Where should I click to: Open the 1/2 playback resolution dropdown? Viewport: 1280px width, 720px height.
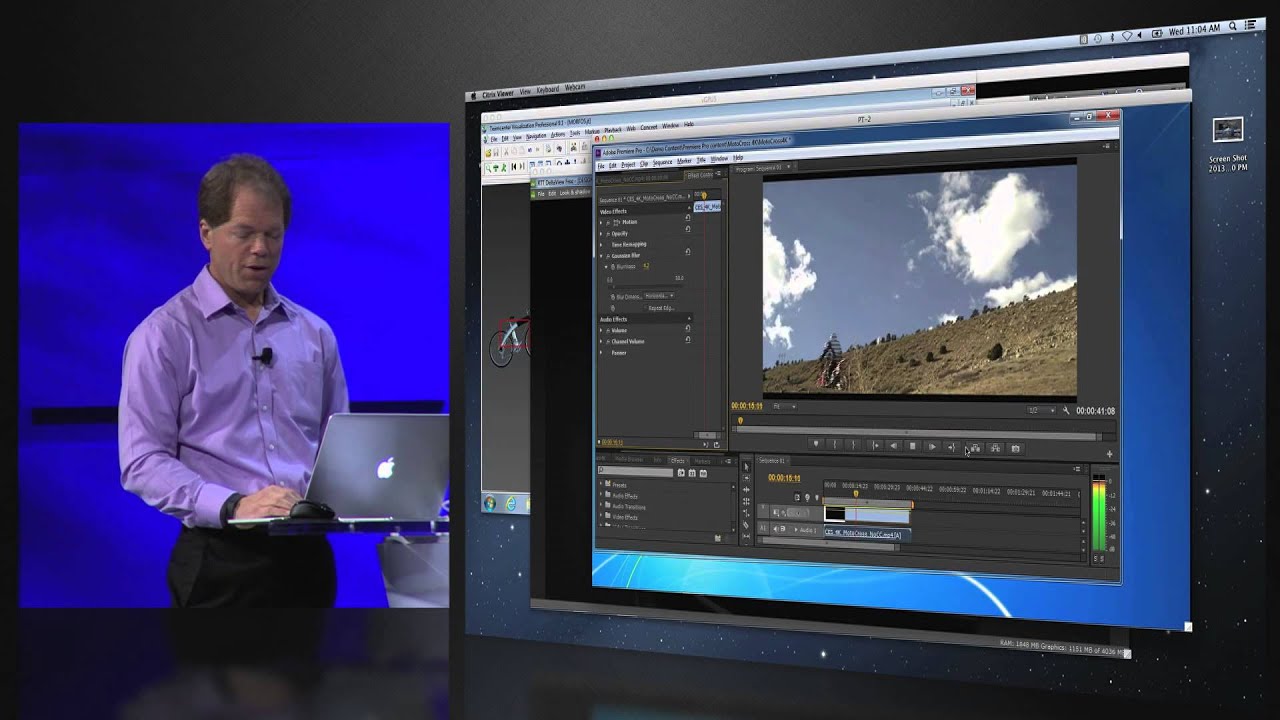point(1040,409)
